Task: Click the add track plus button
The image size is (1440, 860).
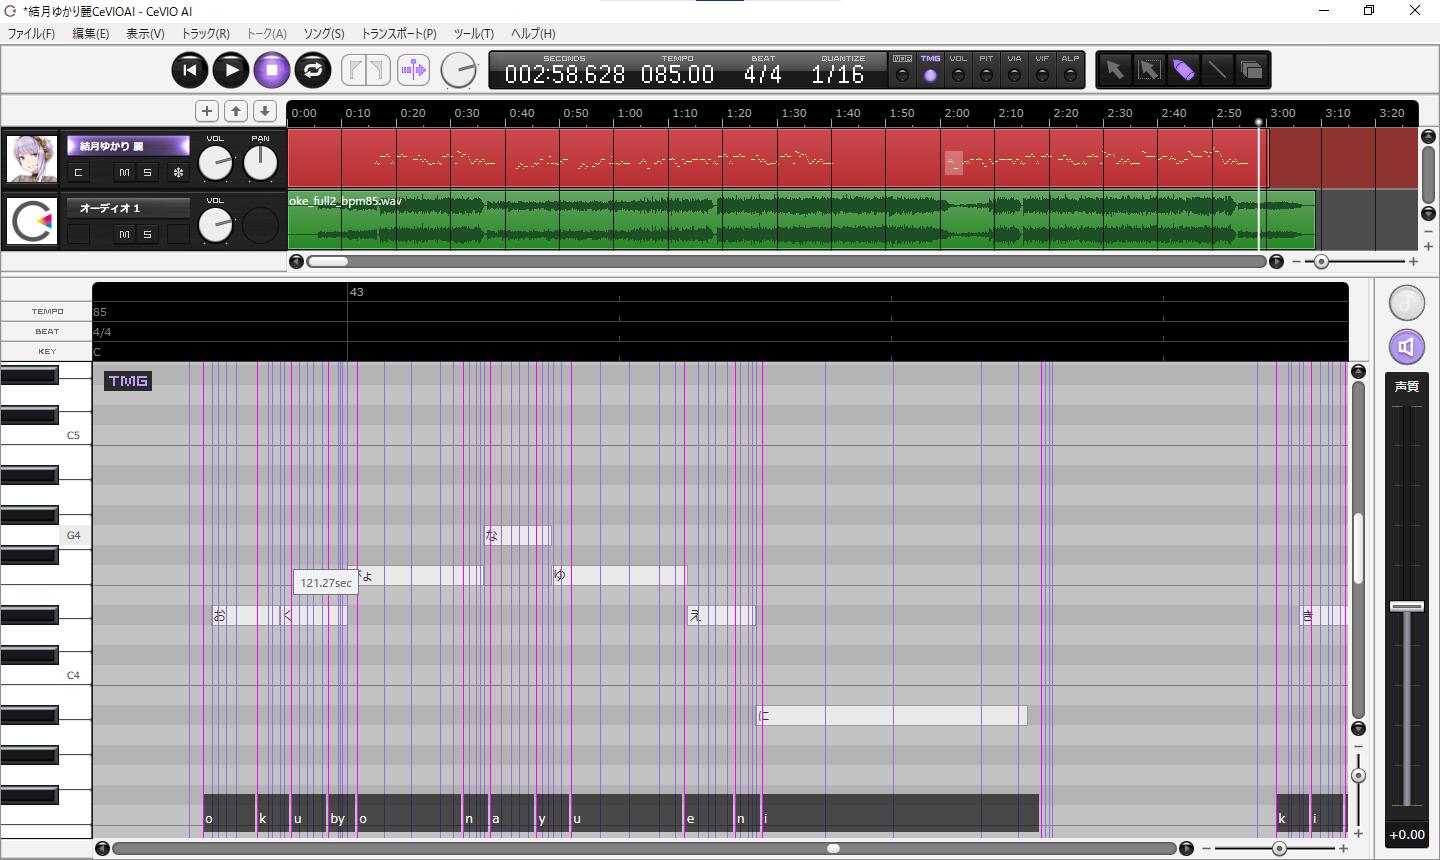Action: point(206,111)
